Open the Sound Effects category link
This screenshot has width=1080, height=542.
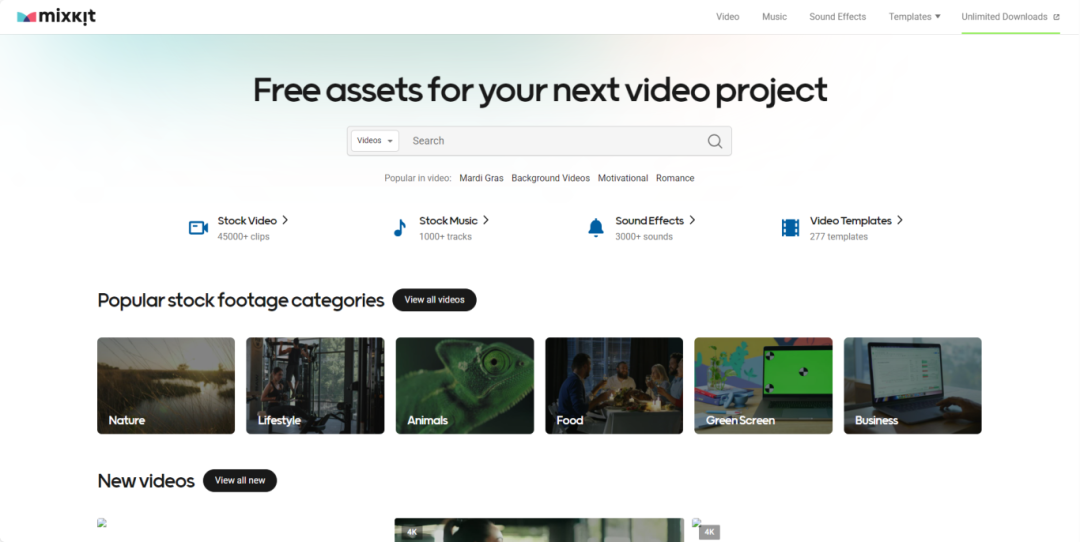[650, 220]
